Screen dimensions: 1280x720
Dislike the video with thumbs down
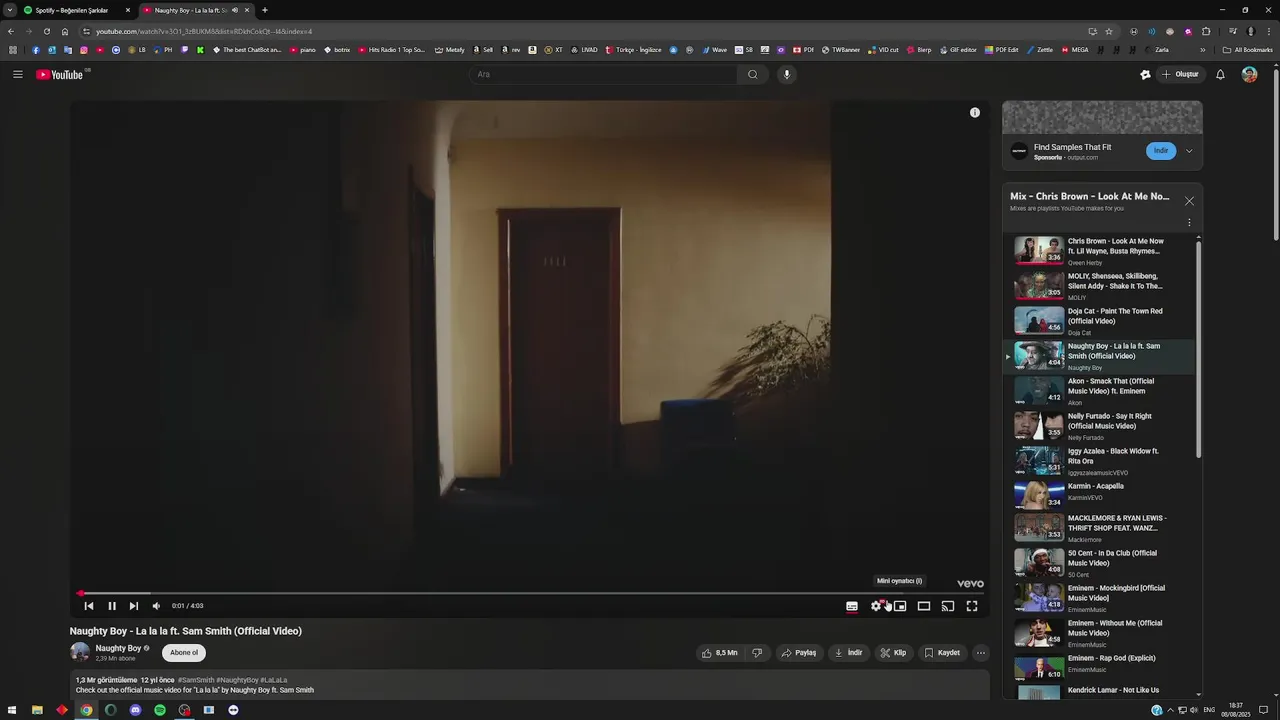(757, 653)
